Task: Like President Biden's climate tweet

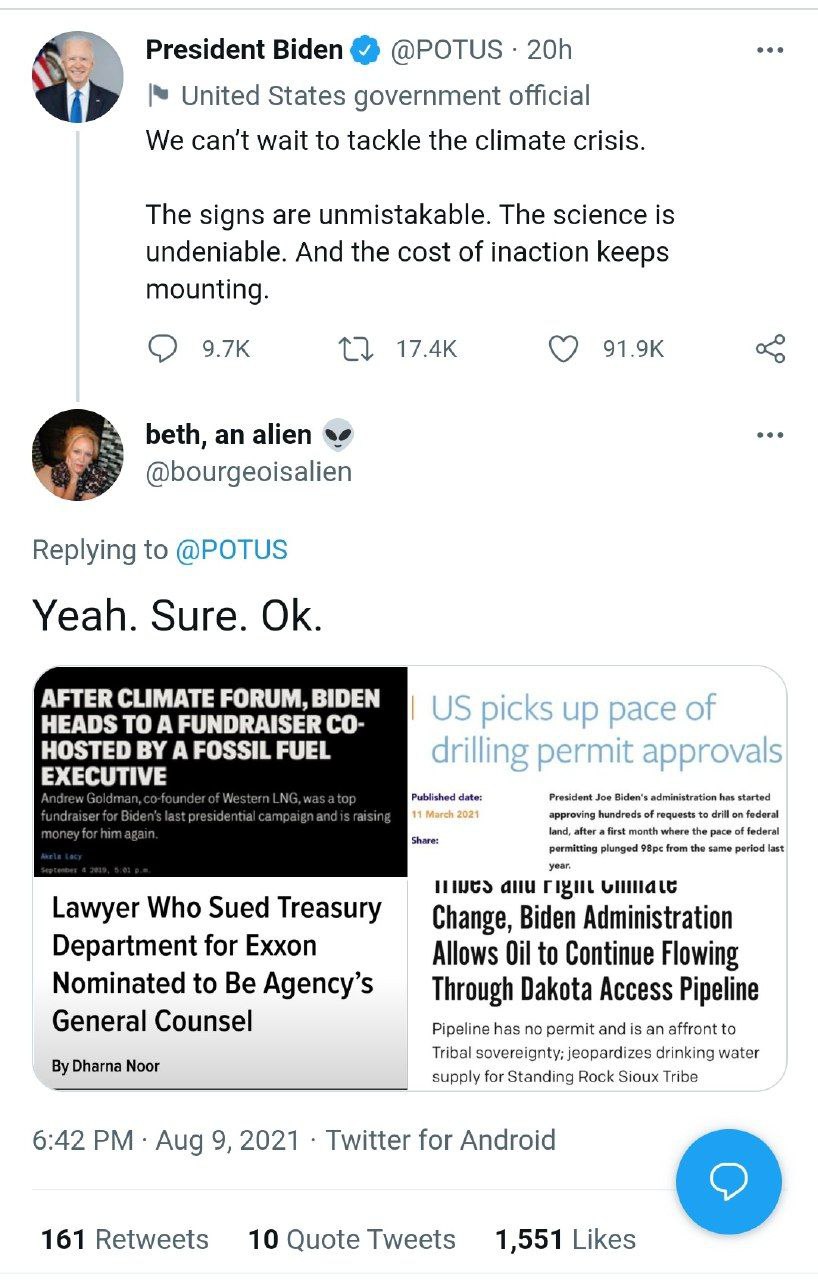Action: pyautogui.click(x=564, y=348)
